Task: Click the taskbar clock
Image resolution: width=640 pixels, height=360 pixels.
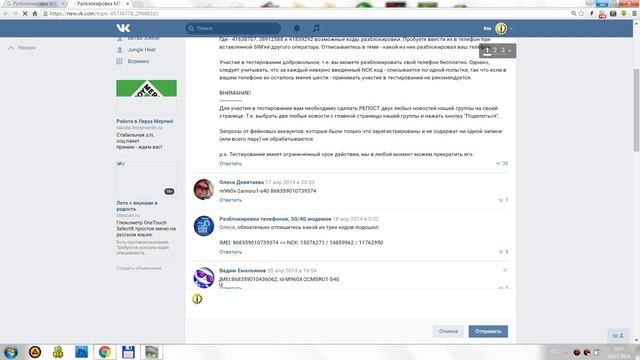Action: click(619, 352)
